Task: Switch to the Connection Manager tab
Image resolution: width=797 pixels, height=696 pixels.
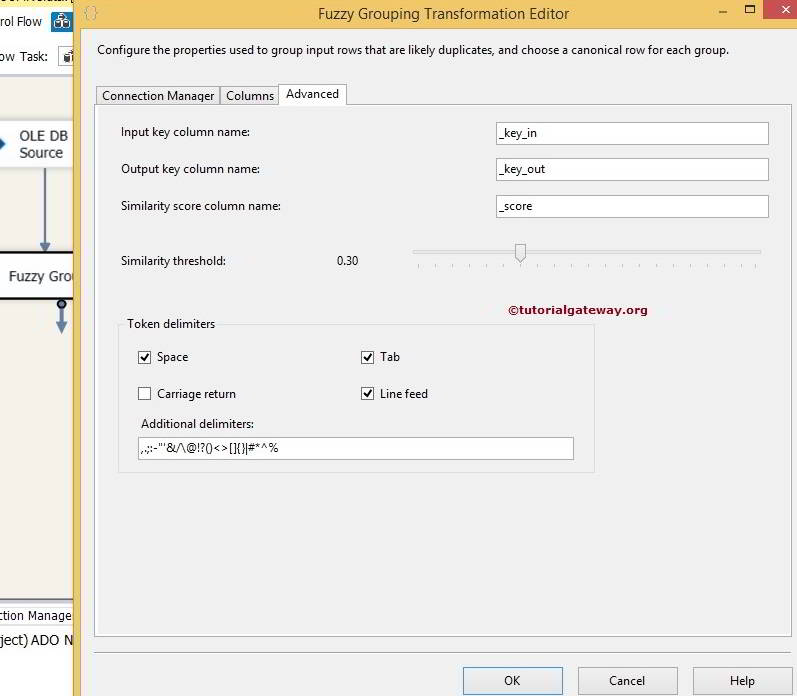Action: pyautogui.click(x=158, y=96)
